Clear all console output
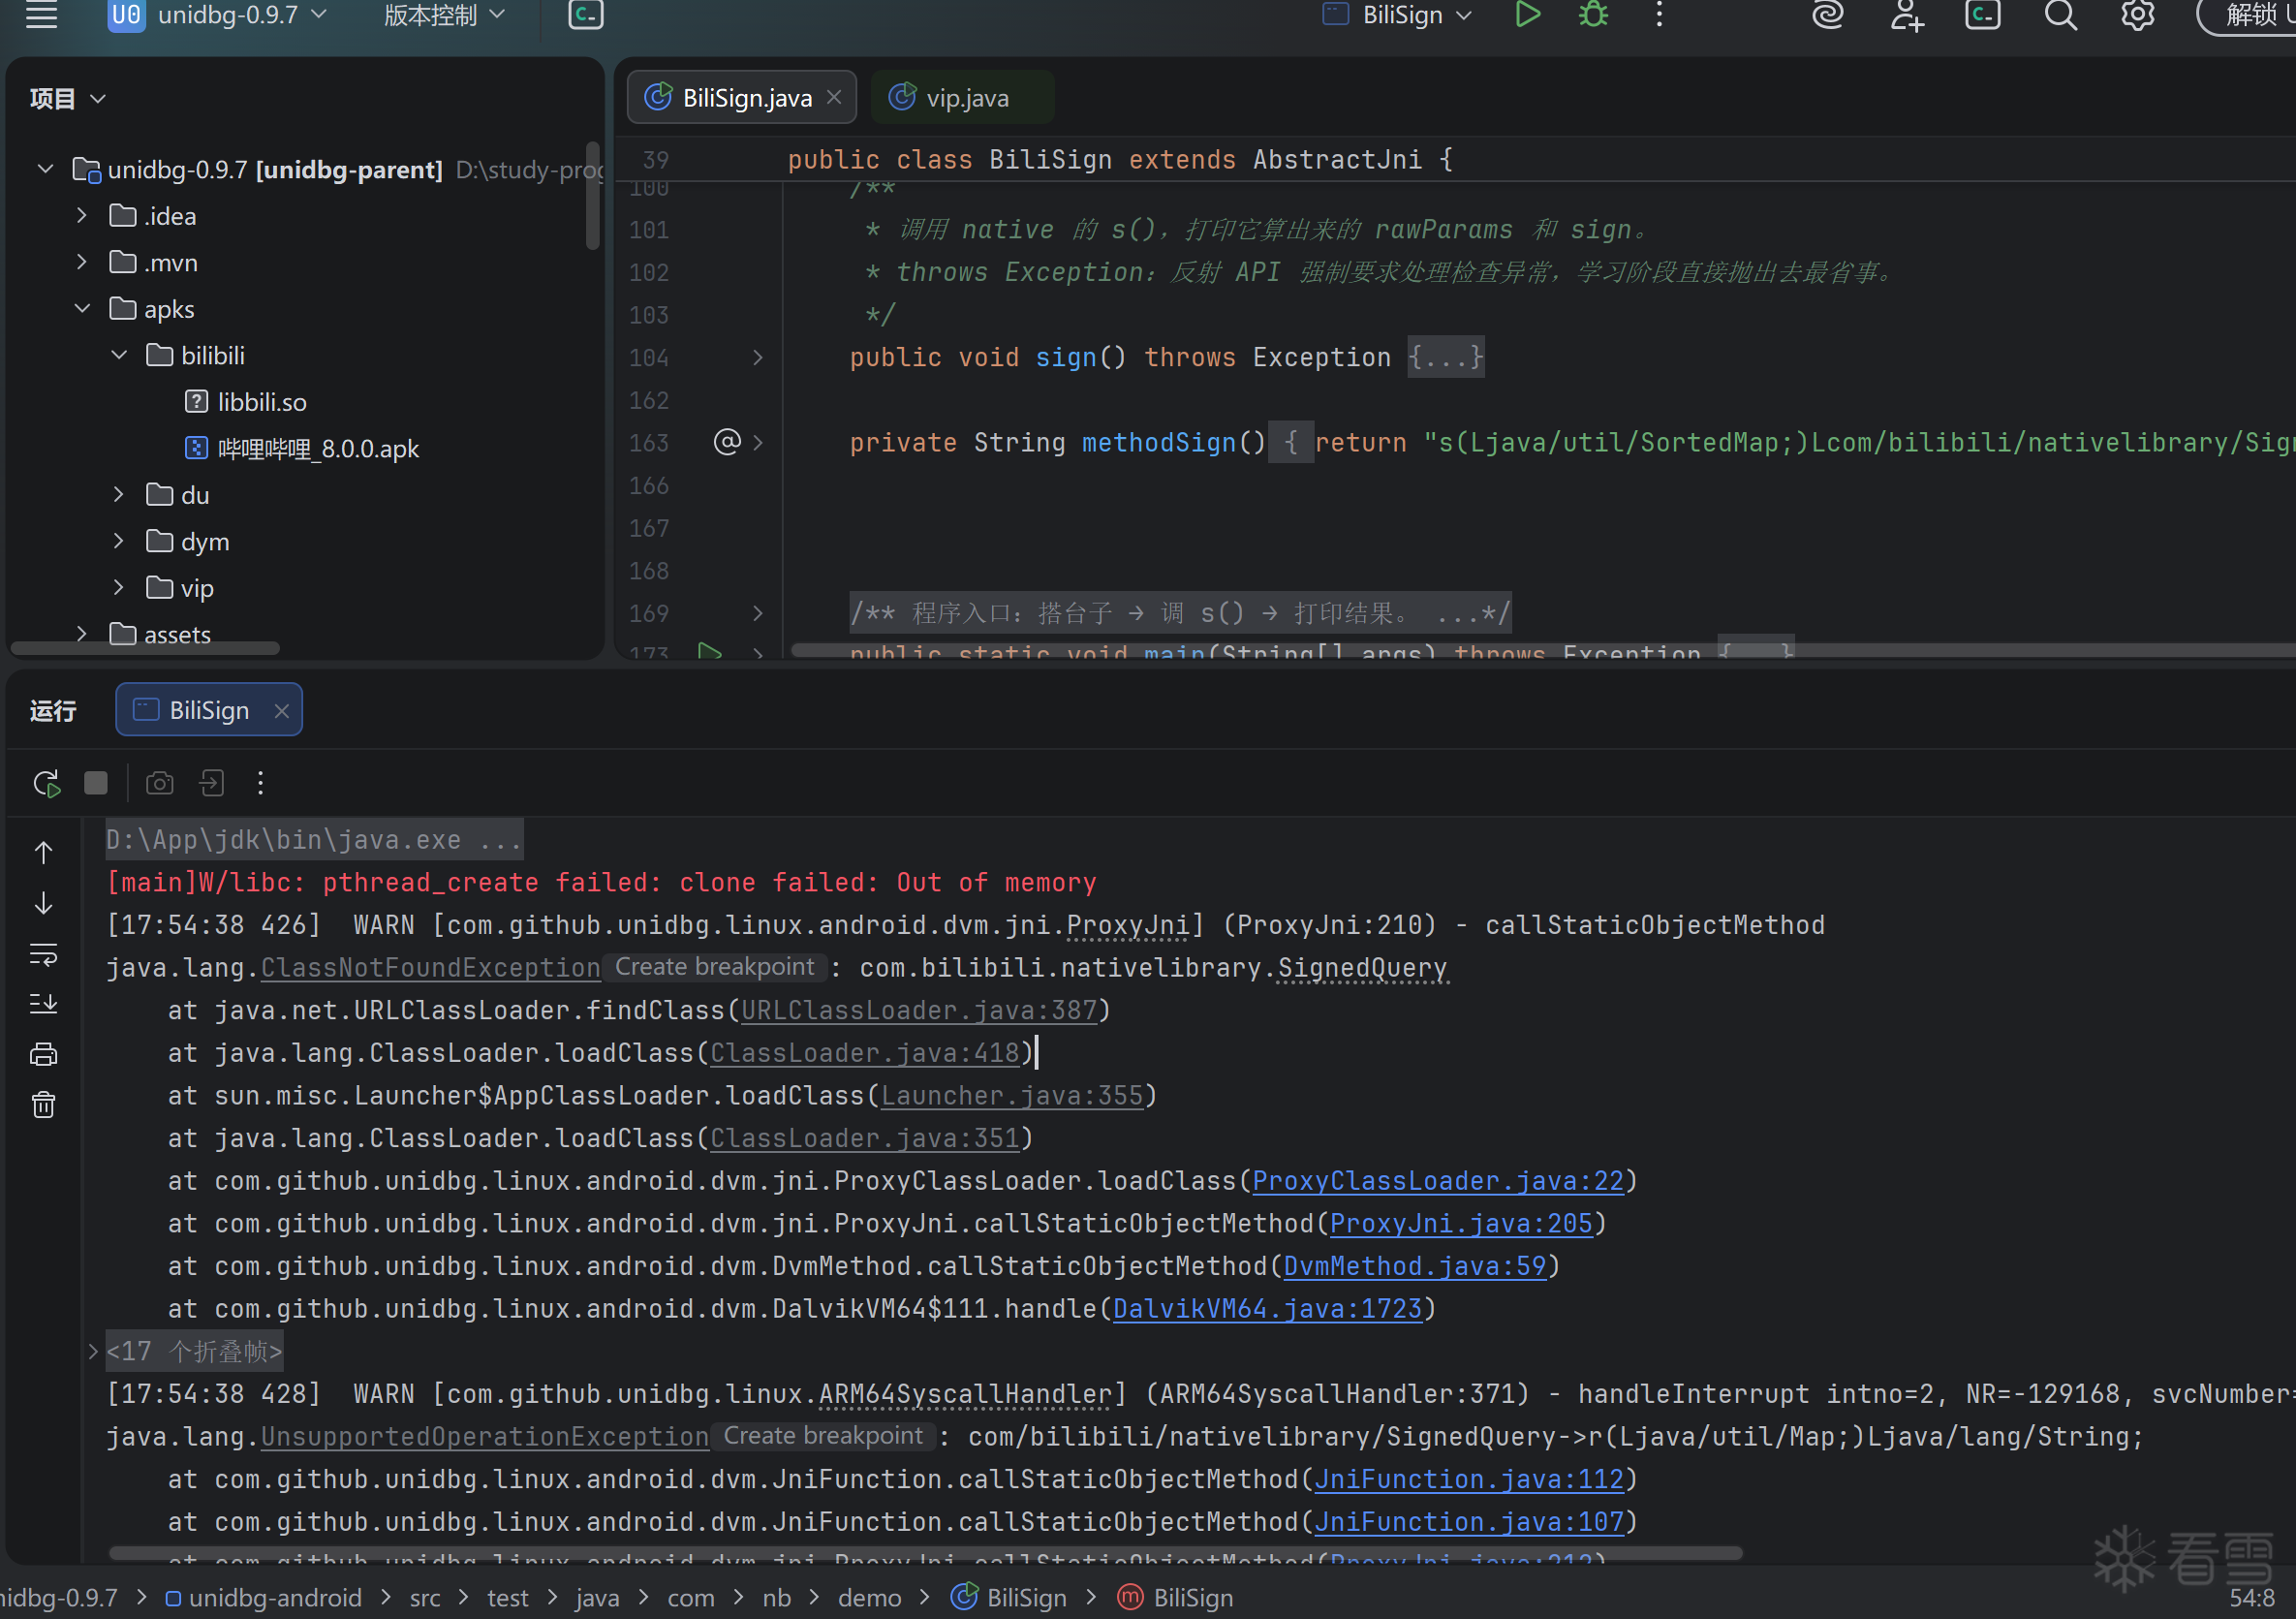 [43, 1104]
